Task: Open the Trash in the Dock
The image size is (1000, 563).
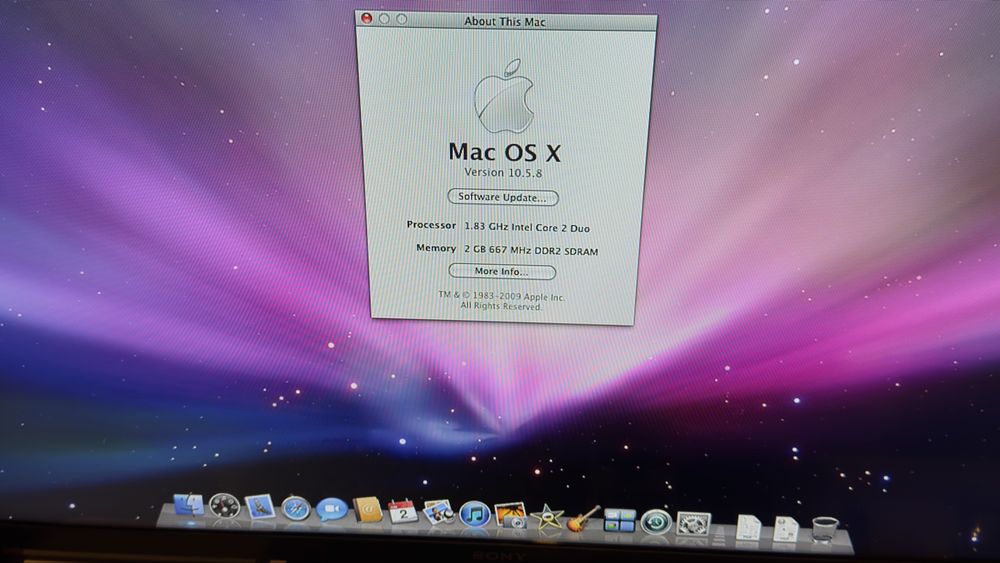Action: [825, 530]
